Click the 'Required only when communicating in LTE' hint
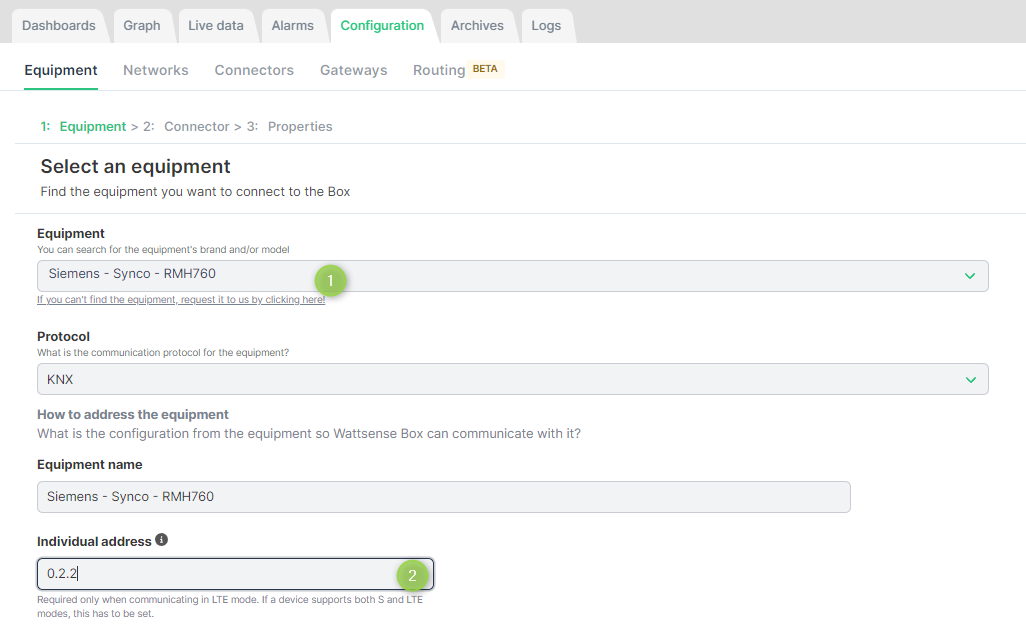The width and height of the screenshot is (1026, 640). coord(230,607)
